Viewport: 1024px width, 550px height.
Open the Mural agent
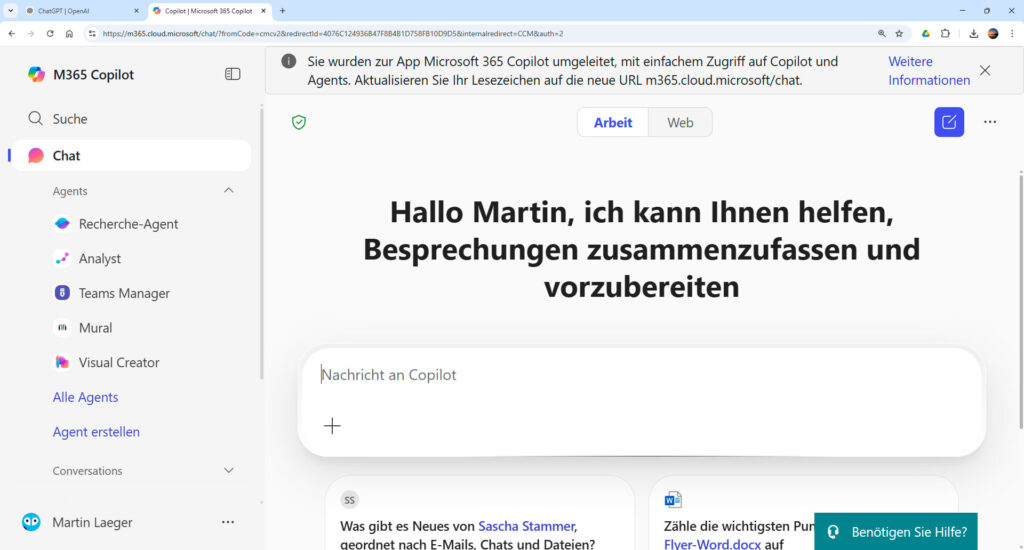[x=83, y=328]
